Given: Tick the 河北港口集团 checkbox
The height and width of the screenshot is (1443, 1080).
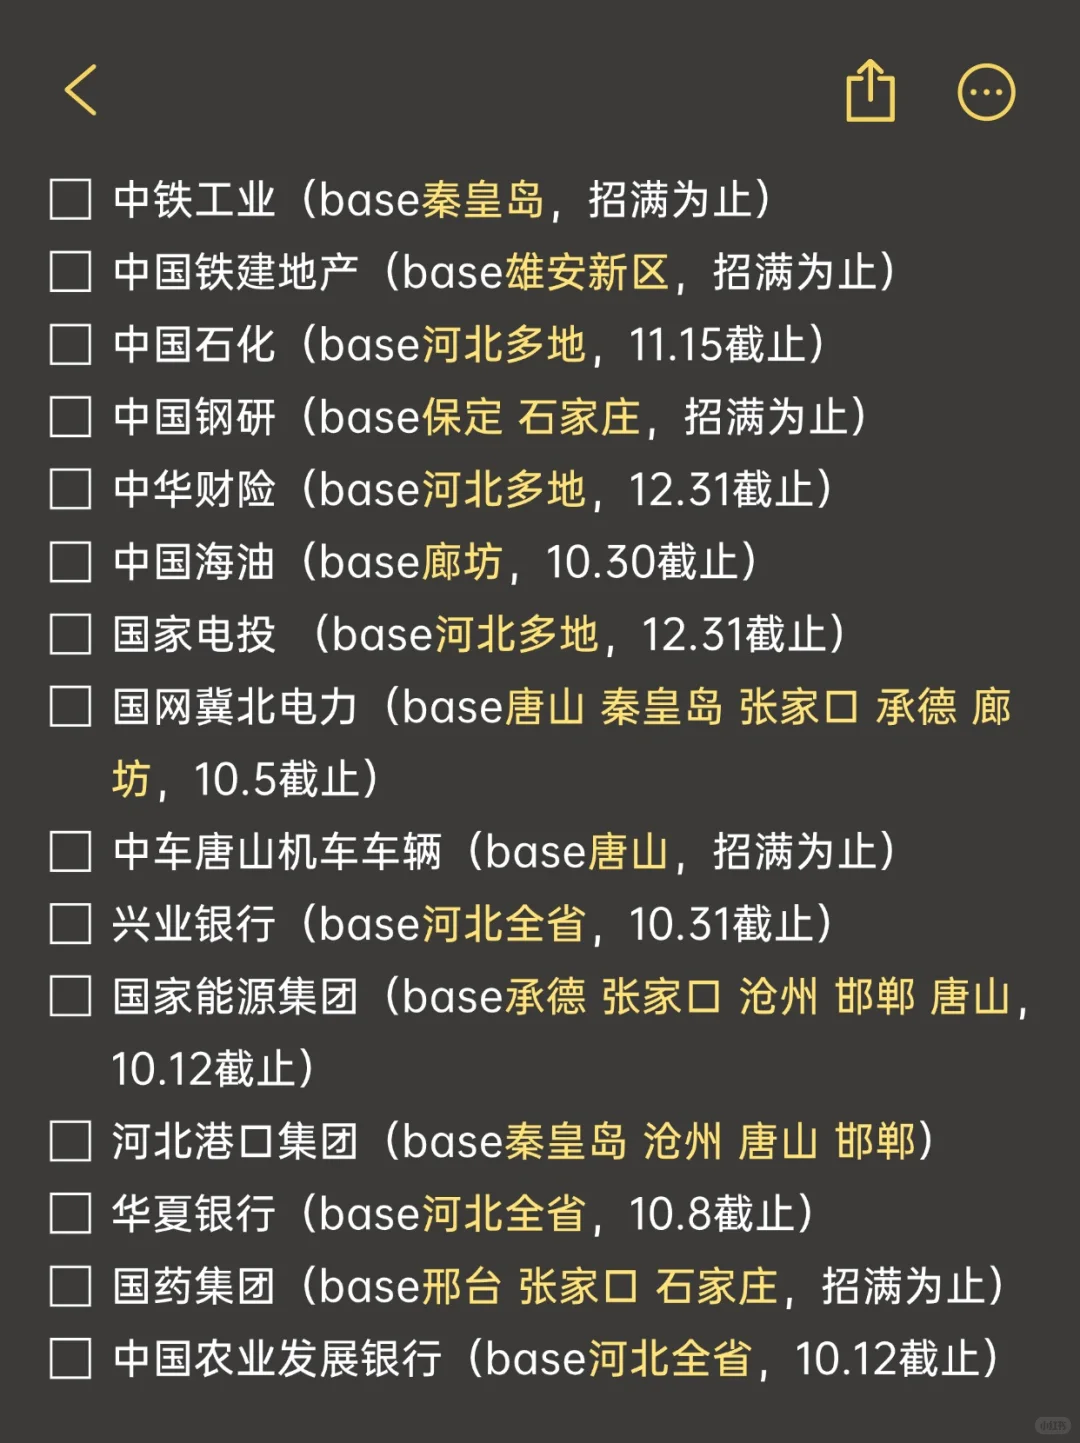Looking at the screenshot, I should [71, 1141].
